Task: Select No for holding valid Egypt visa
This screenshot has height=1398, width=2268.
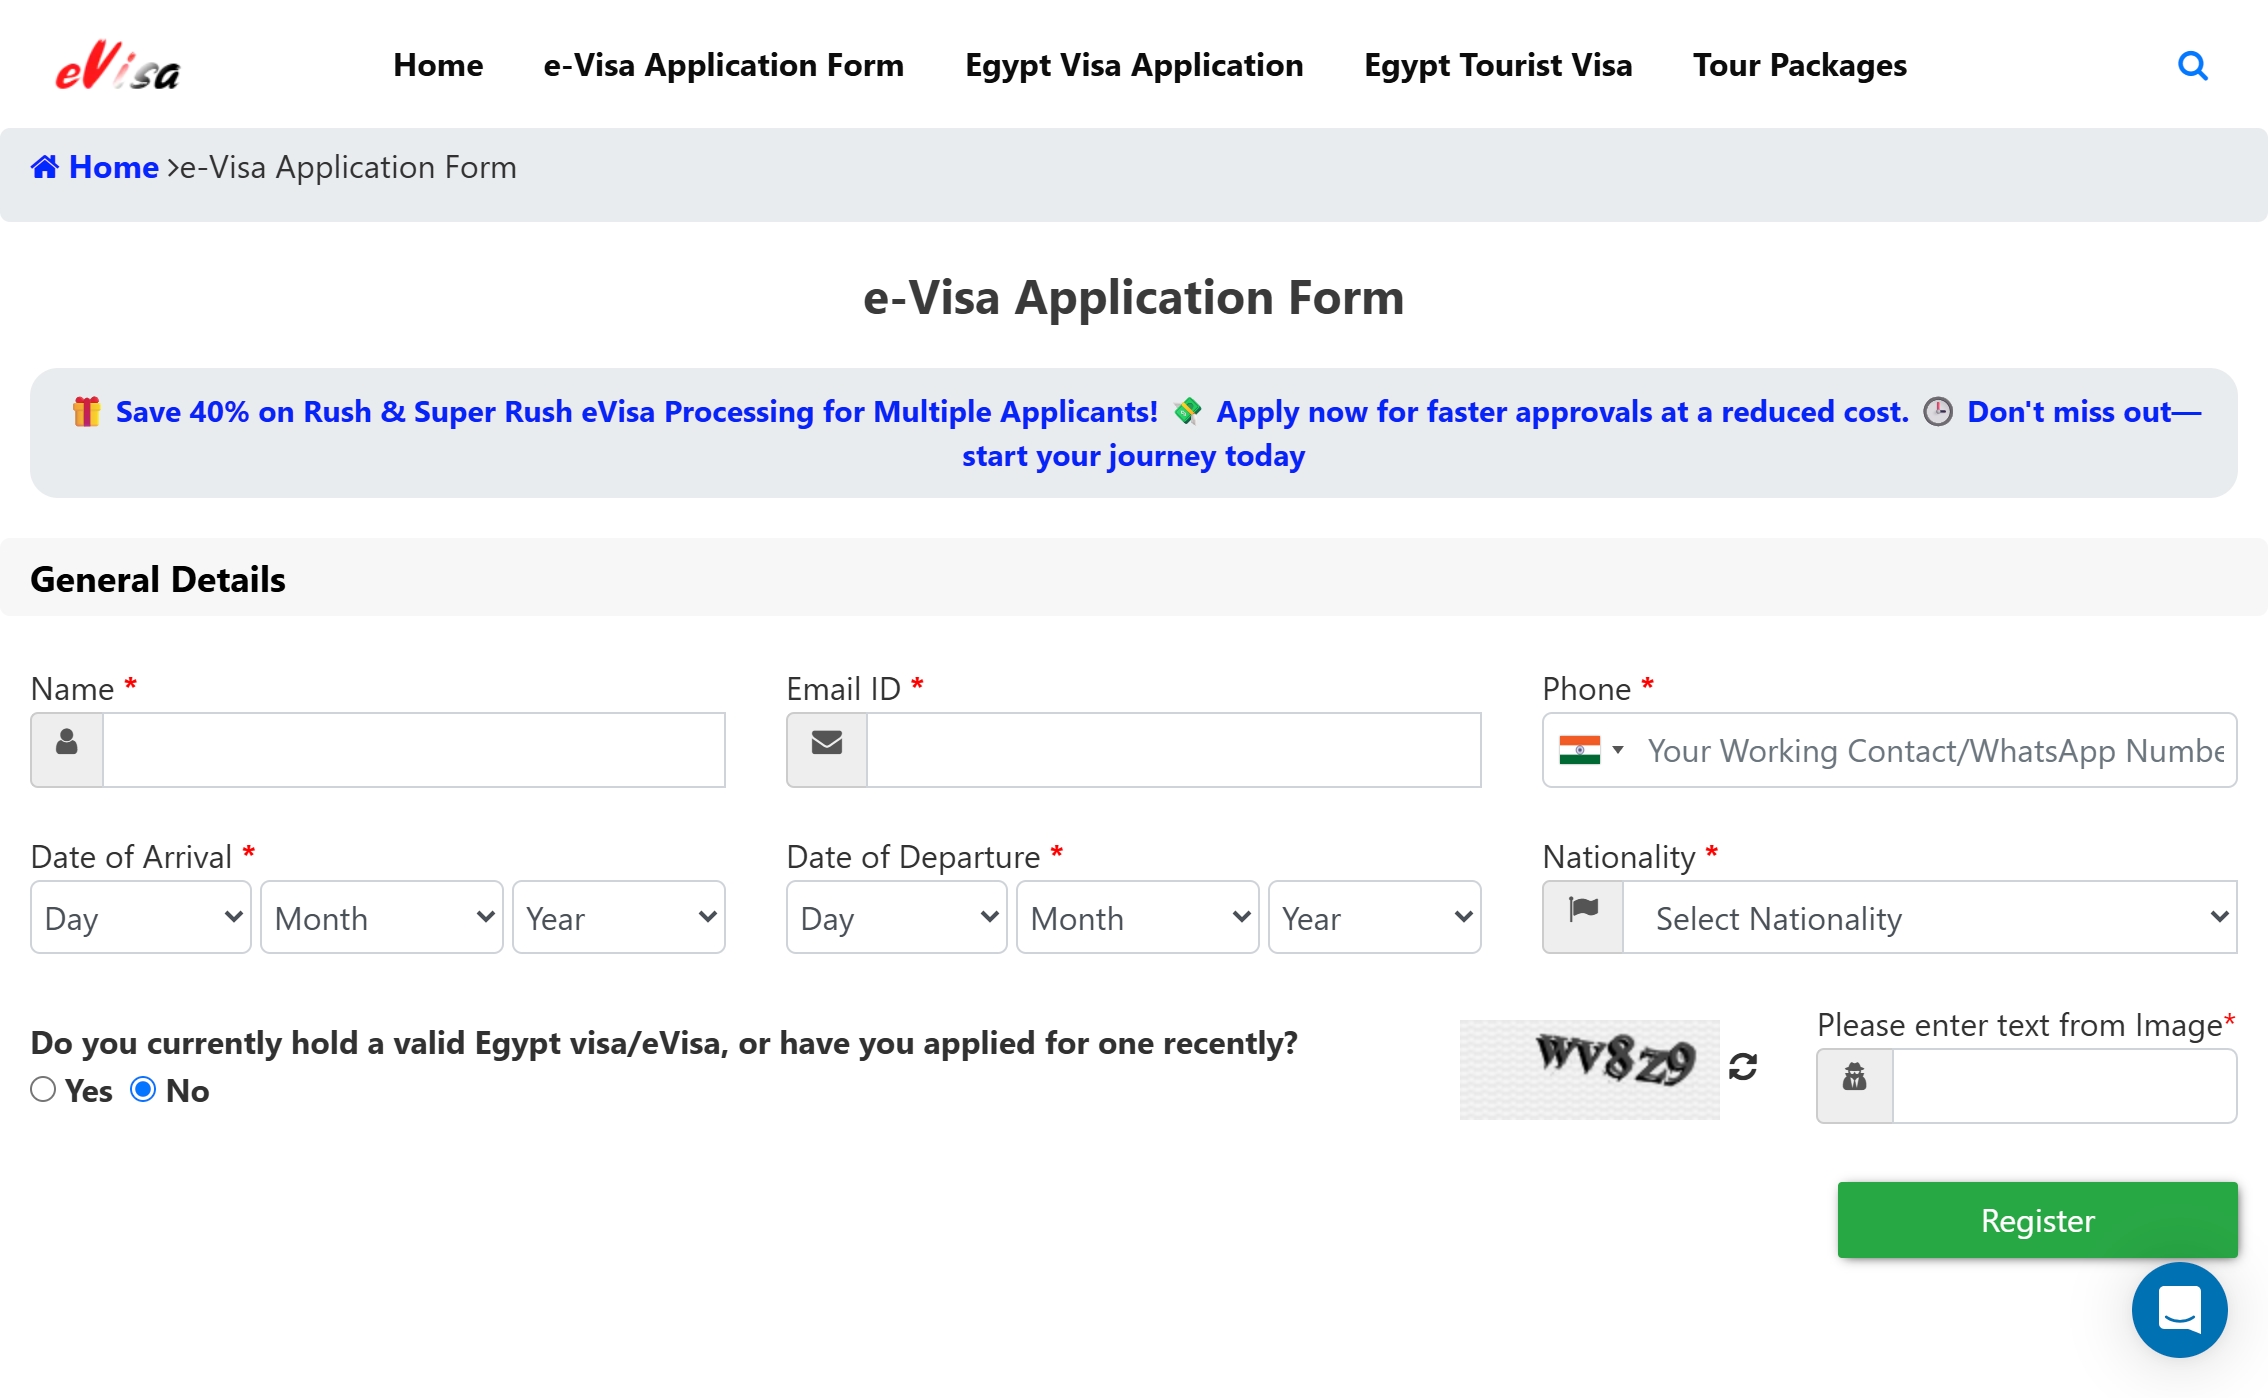Action: [143, 1089]
